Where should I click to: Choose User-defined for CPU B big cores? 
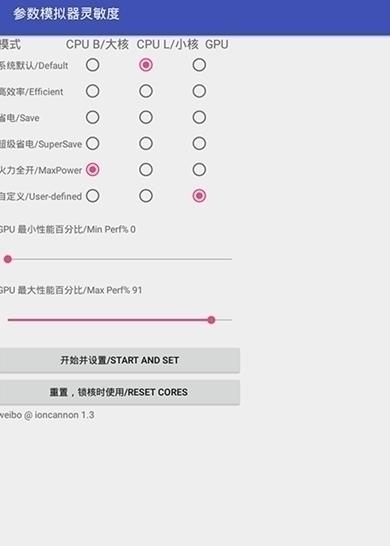tap(93, 196)
